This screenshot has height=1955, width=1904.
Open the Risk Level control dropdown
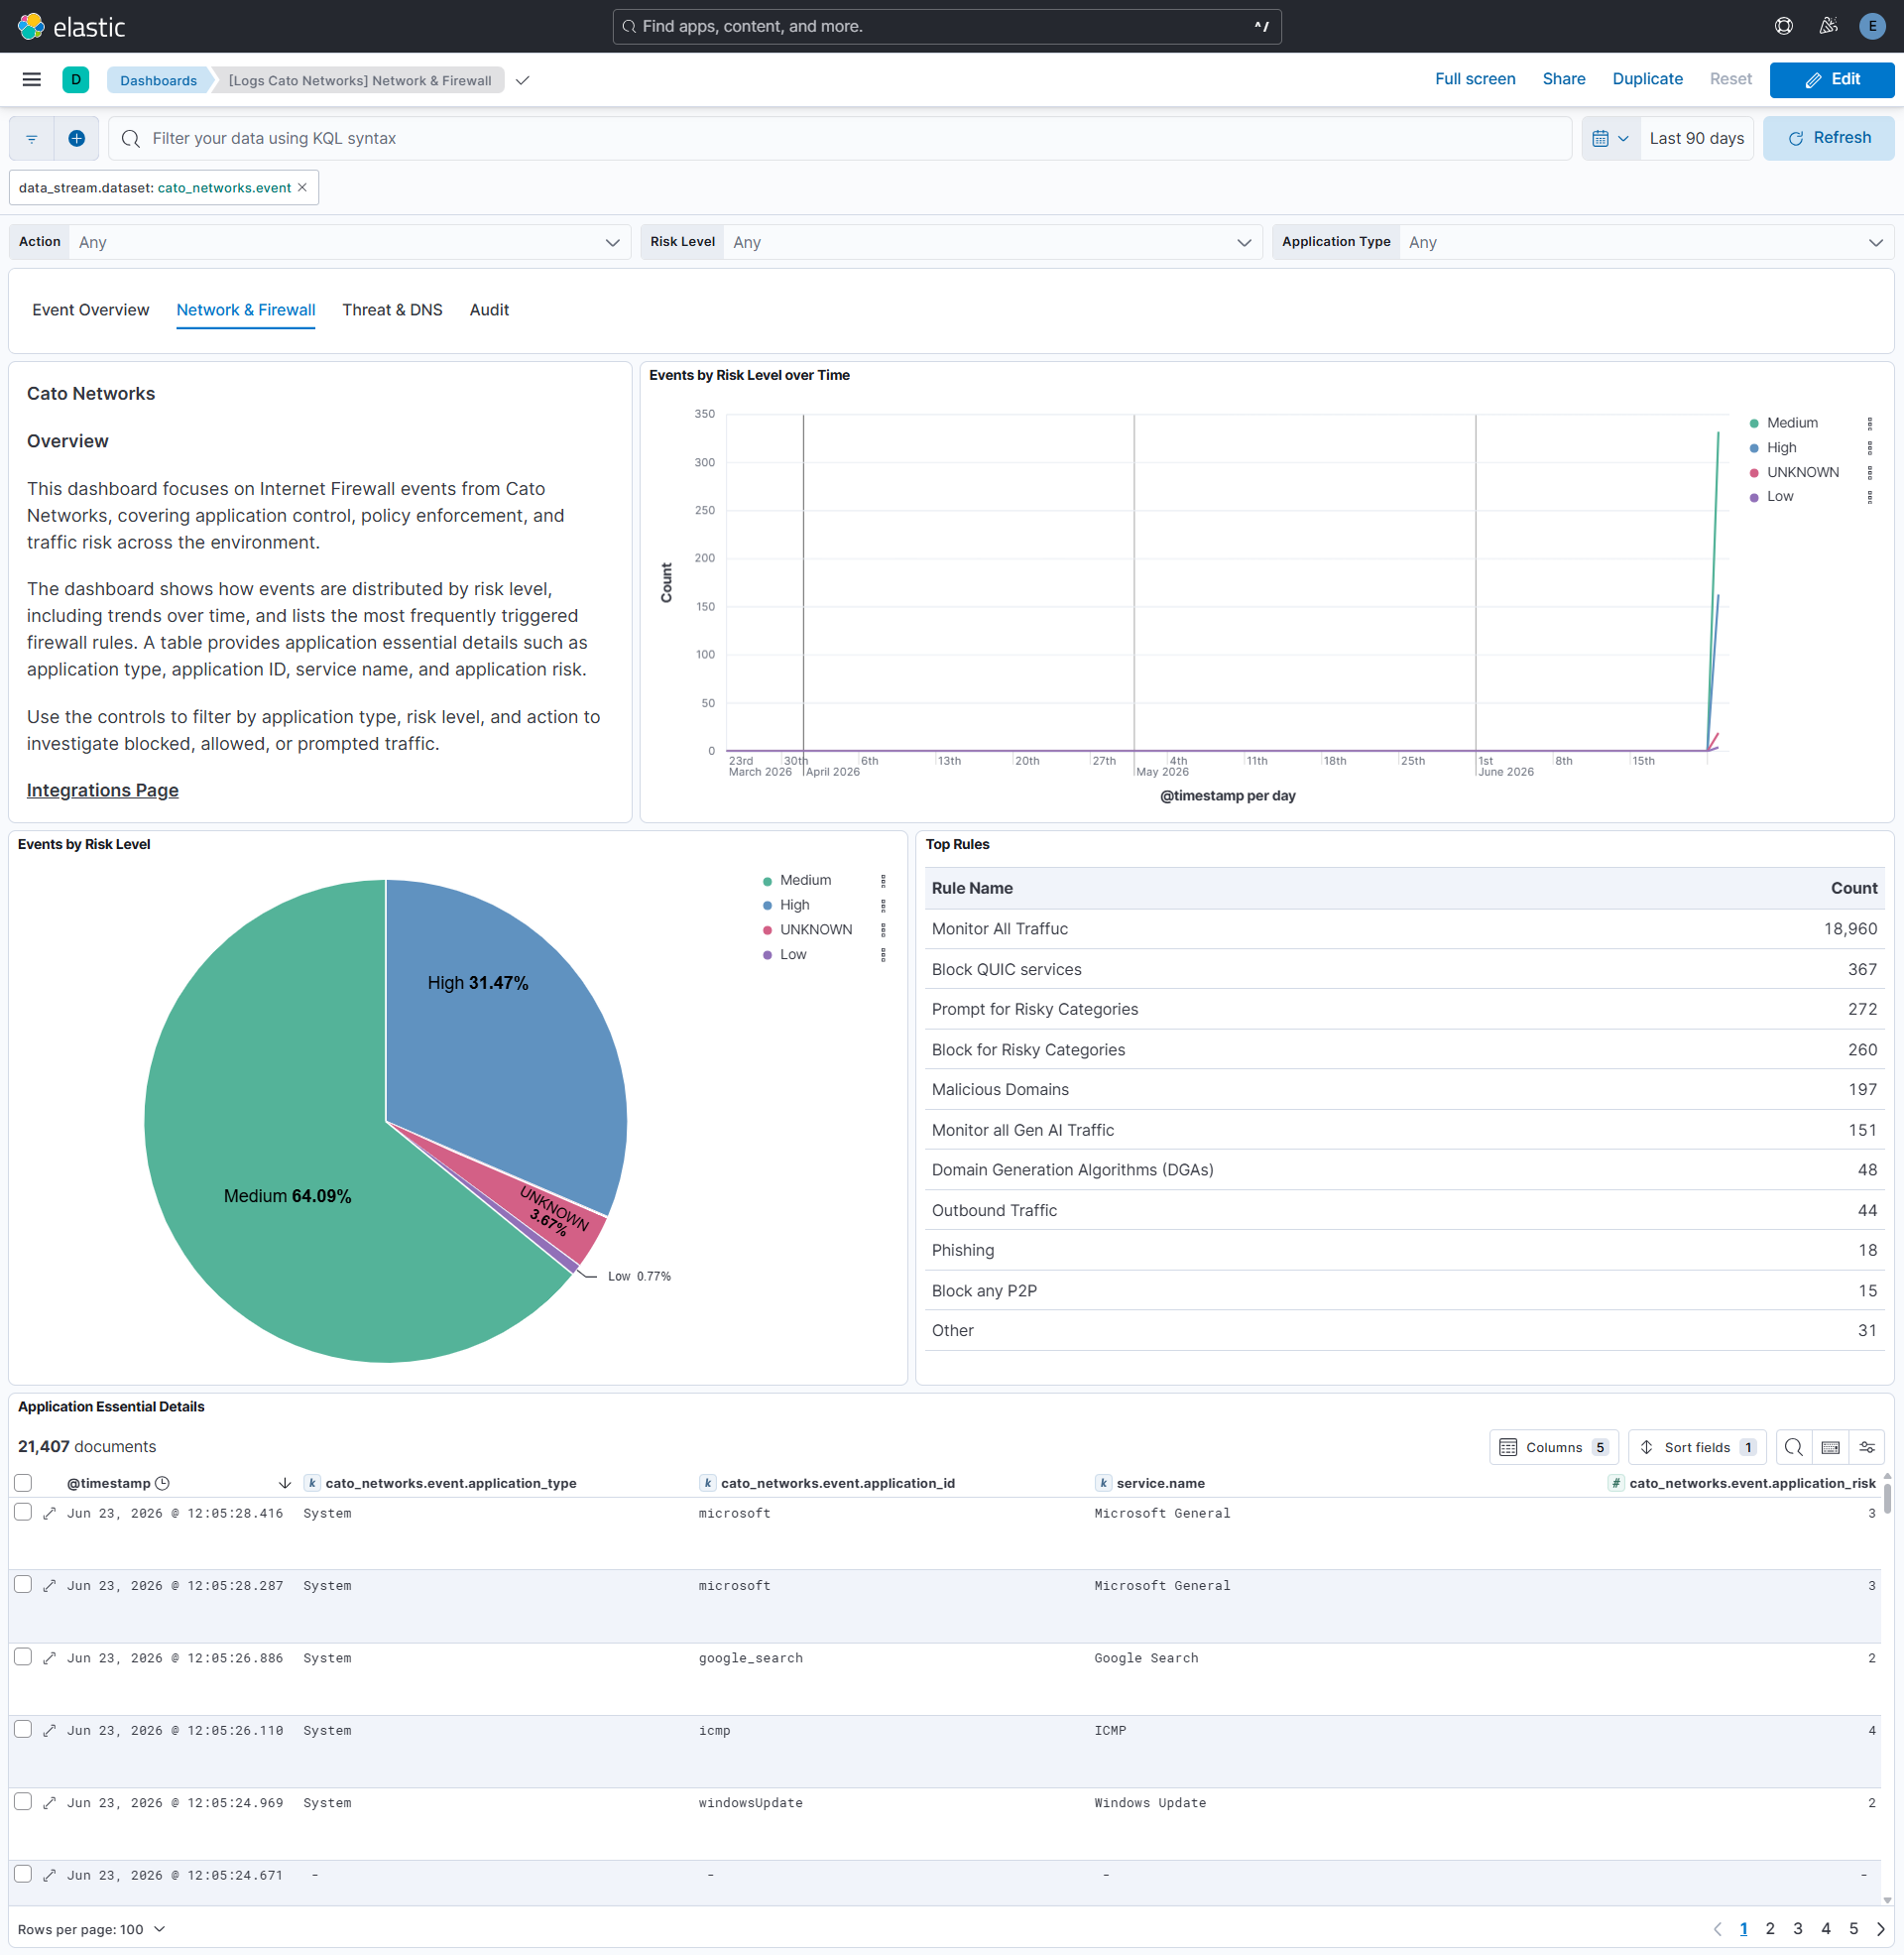pos(991,242)
